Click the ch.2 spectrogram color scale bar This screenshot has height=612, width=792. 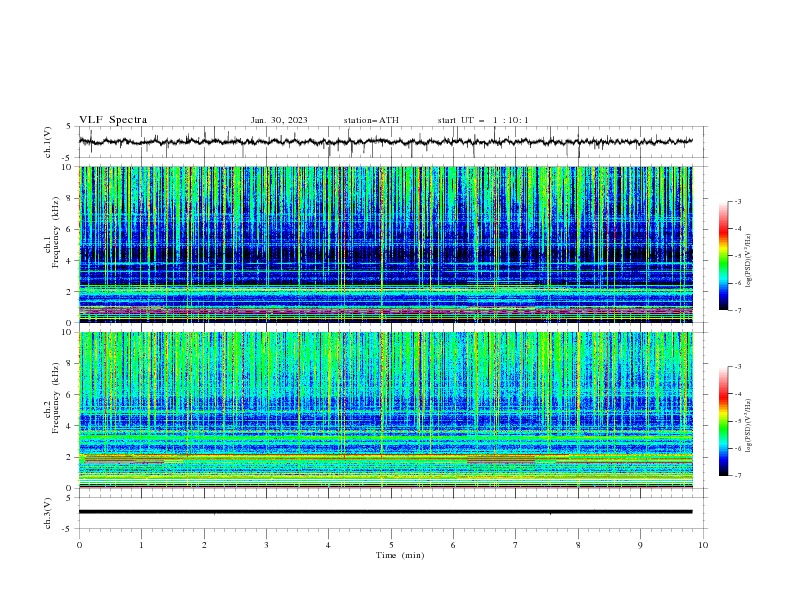pos(723,421)
